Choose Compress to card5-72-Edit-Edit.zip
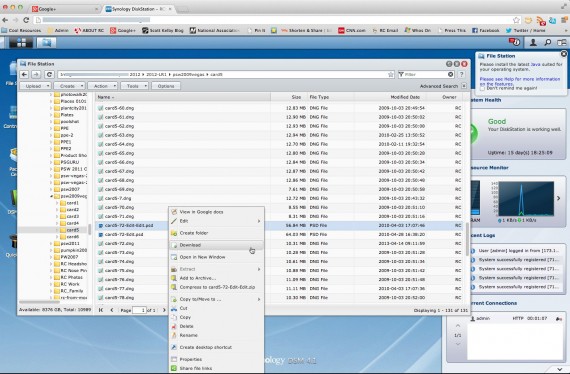Viewport: 570px width, 374px height. pos(217,287)
